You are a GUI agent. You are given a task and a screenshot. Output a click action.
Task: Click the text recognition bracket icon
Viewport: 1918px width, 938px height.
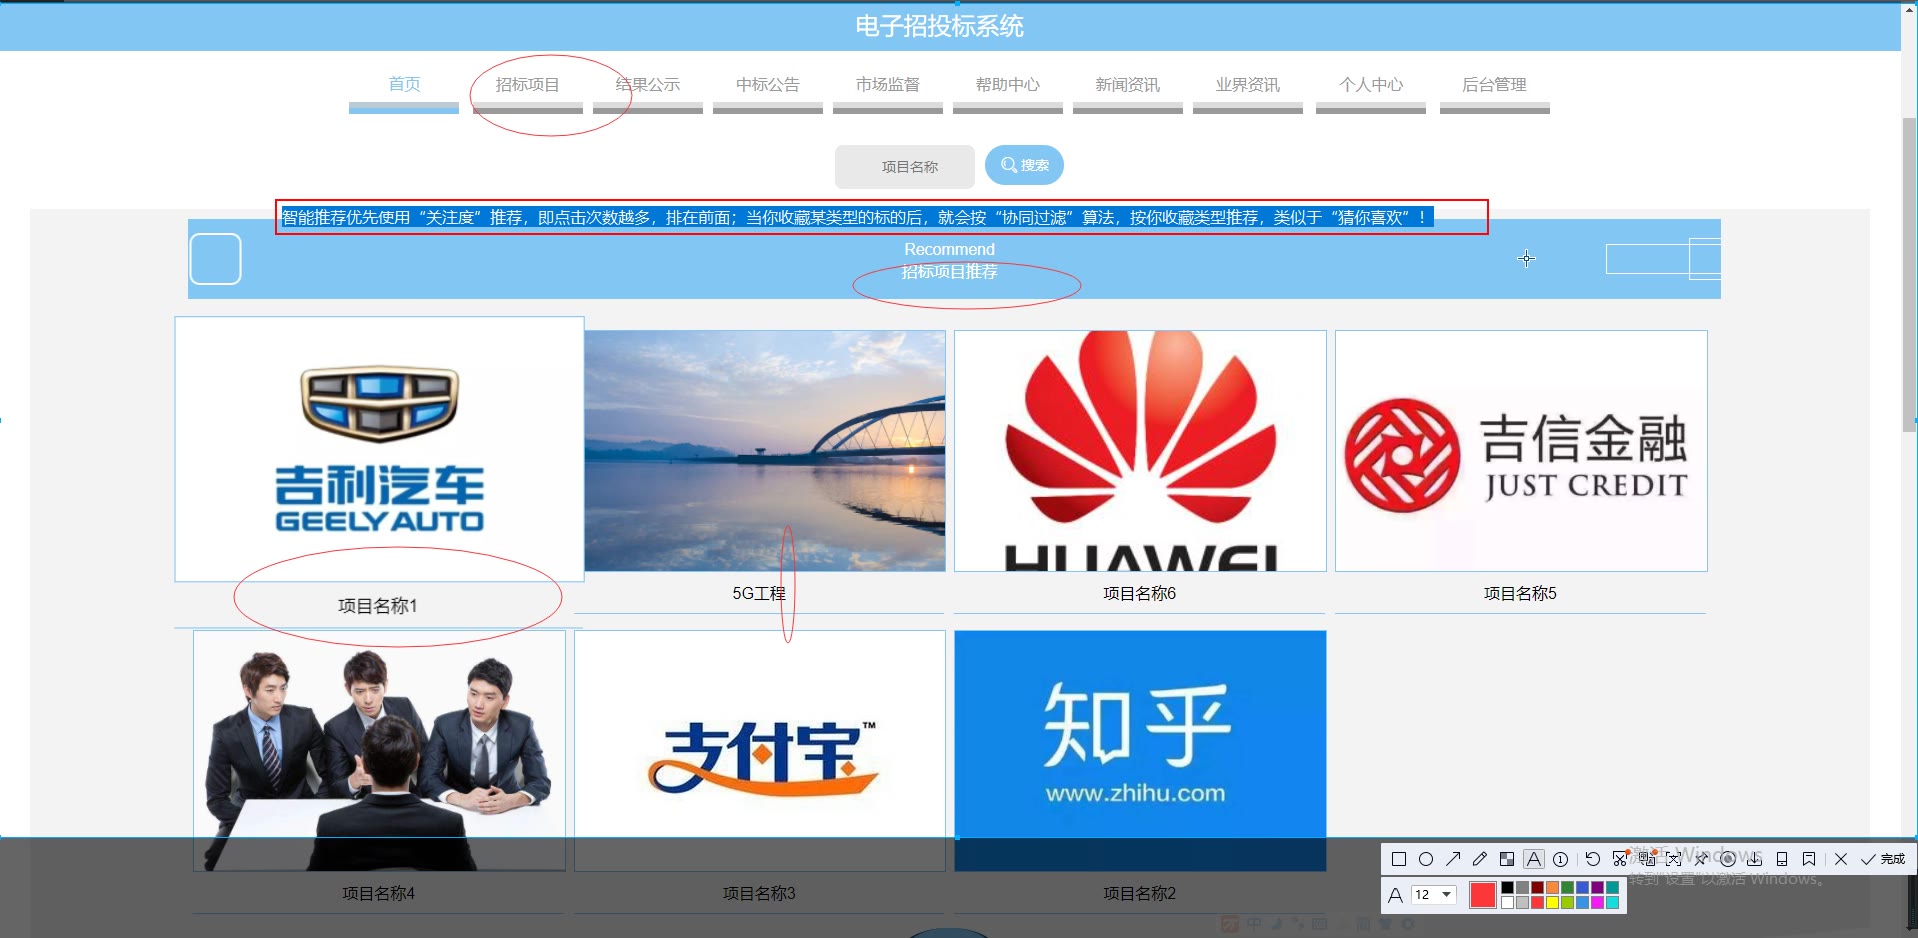point(1674,859)
